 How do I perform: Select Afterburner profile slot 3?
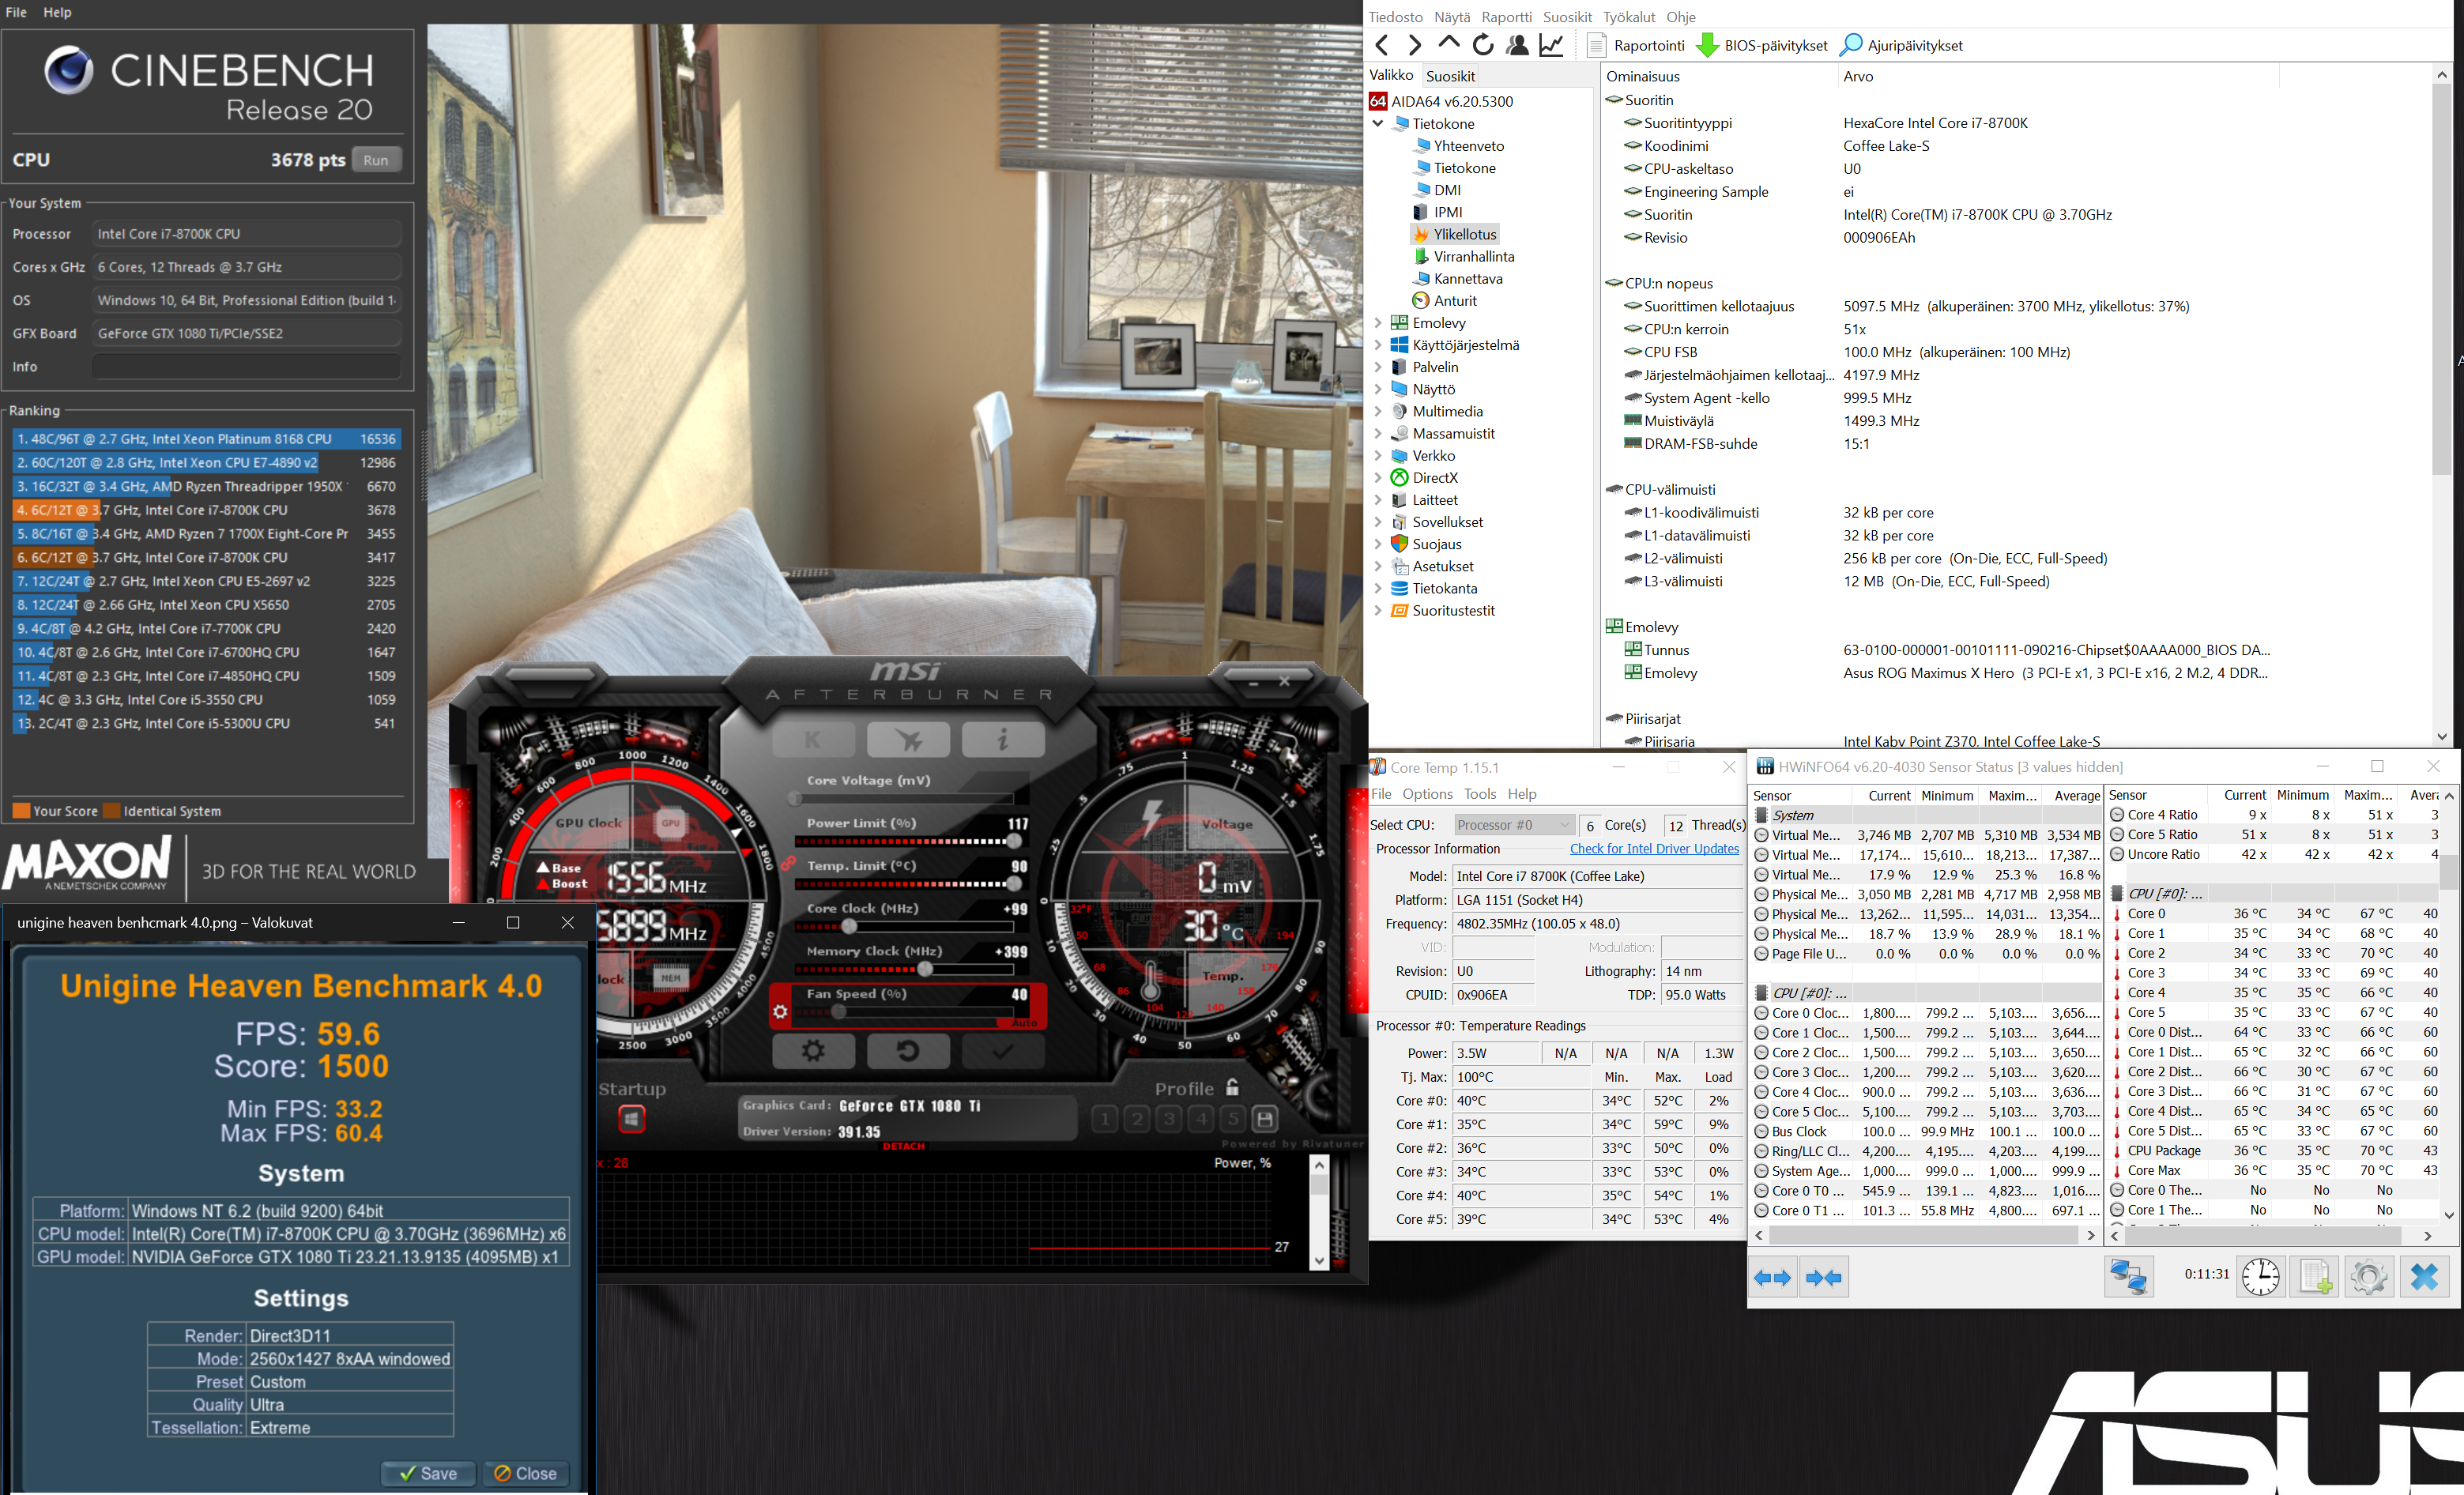(1169, 1119)
